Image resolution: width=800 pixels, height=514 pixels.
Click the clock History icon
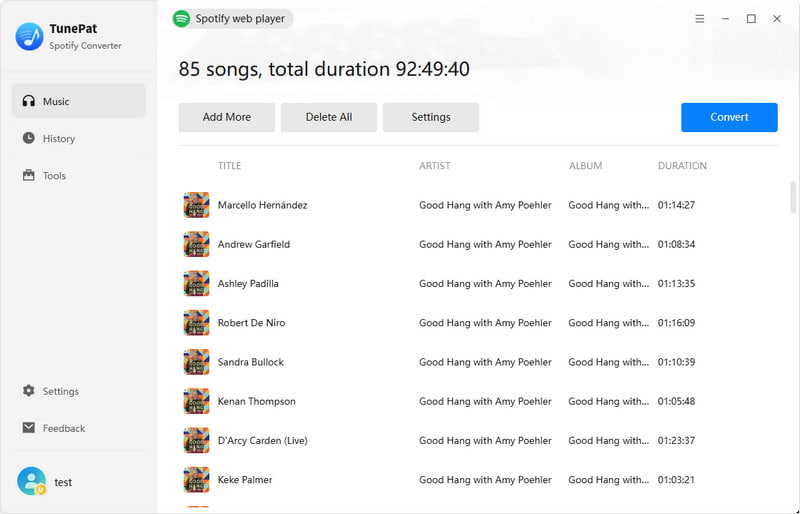click(29, 138)
